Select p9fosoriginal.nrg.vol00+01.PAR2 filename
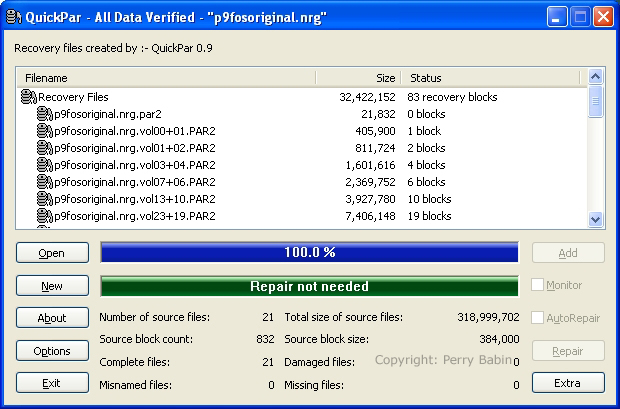Viewport: 620px width, 409px height. tap(135, 131)
